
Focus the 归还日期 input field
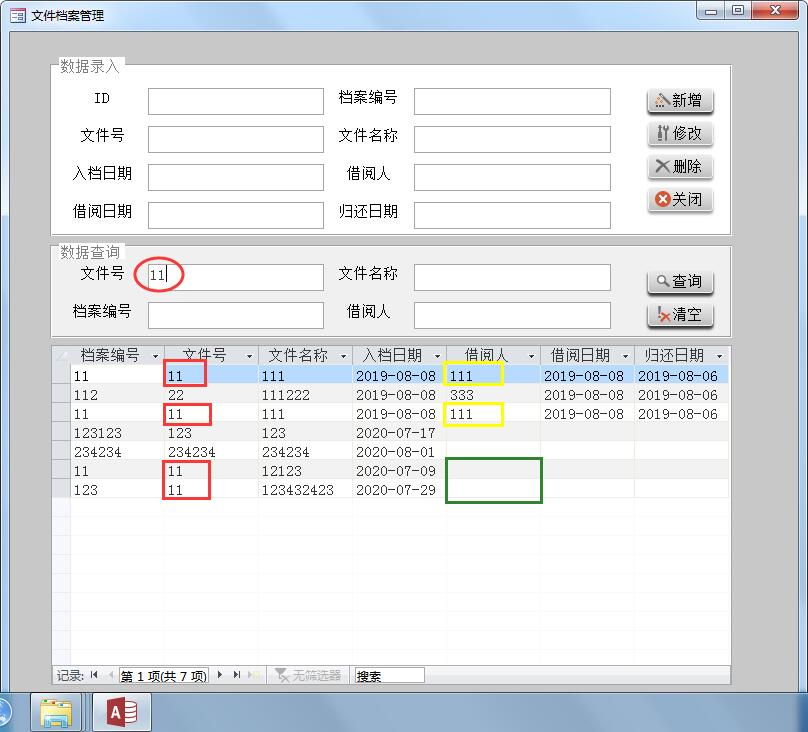tap(512, 215)
